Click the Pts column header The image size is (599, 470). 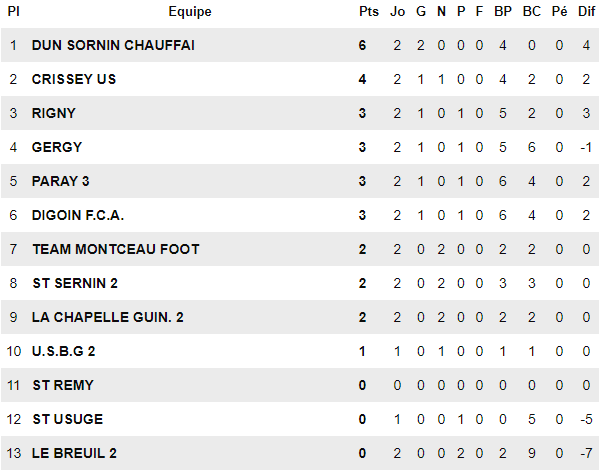tap(369, 12)
